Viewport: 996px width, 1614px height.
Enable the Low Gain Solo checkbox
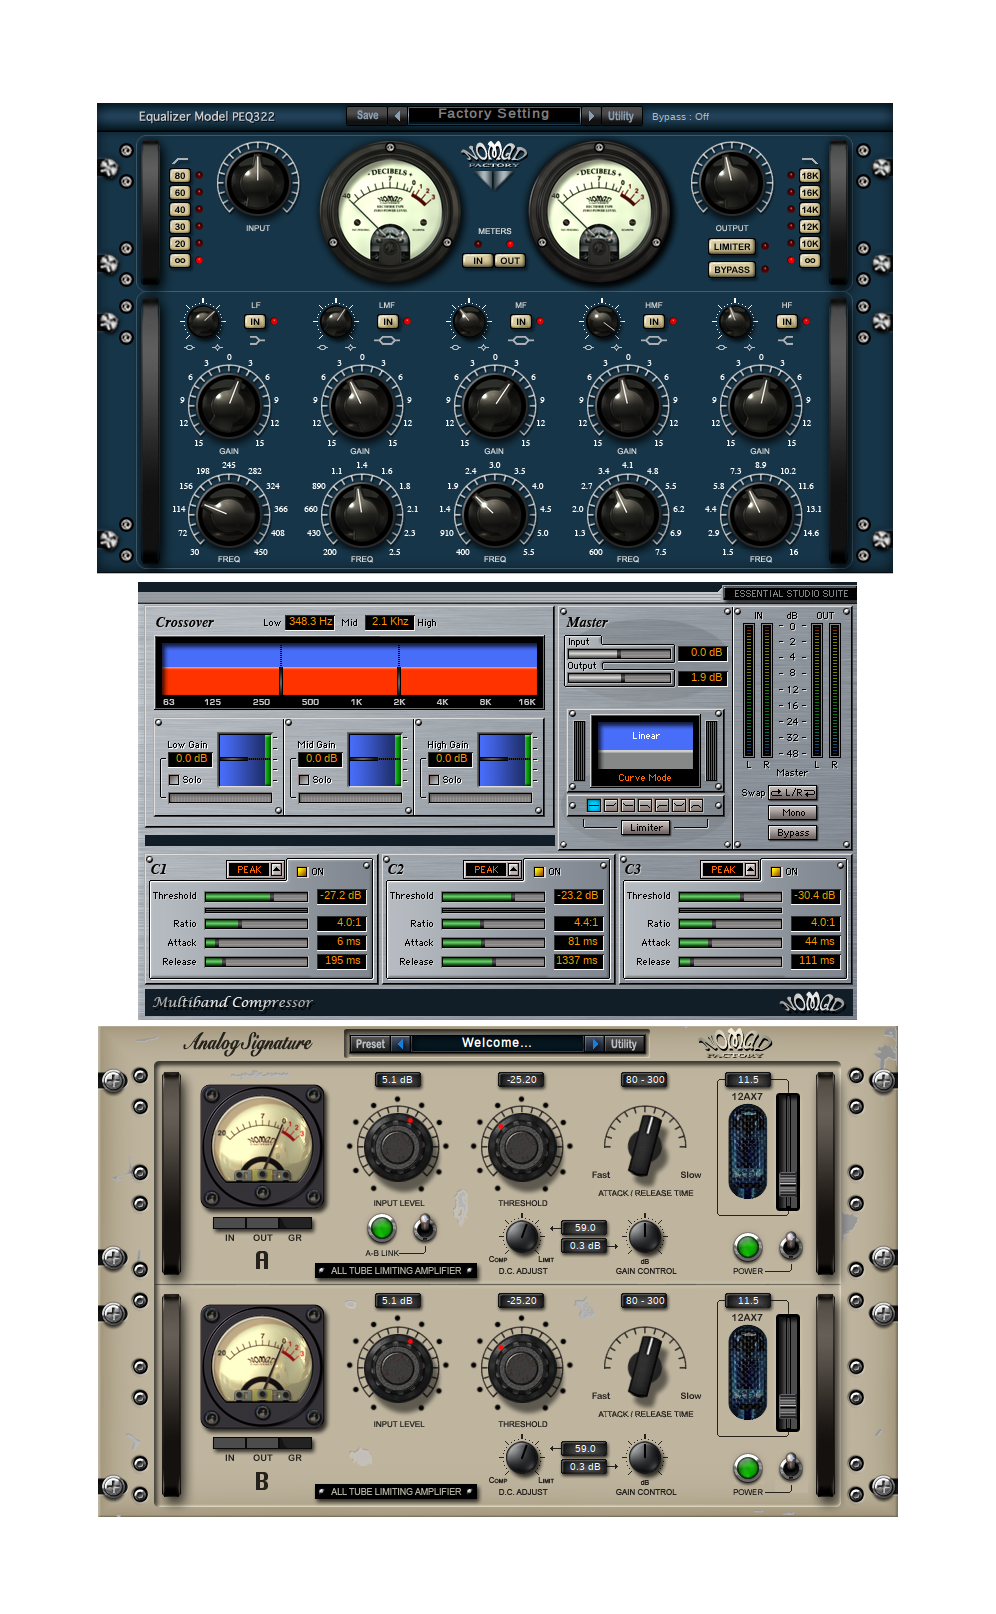[x=174, y=780]
